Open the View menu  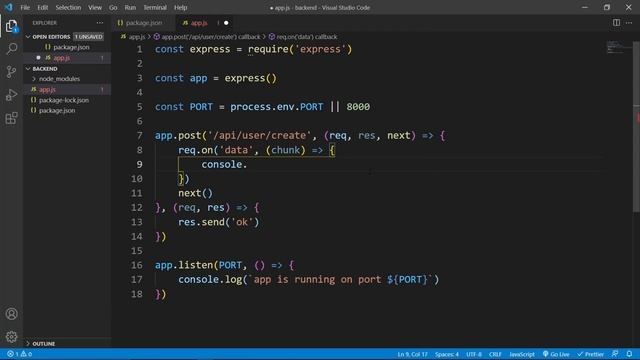coord(95,7)
